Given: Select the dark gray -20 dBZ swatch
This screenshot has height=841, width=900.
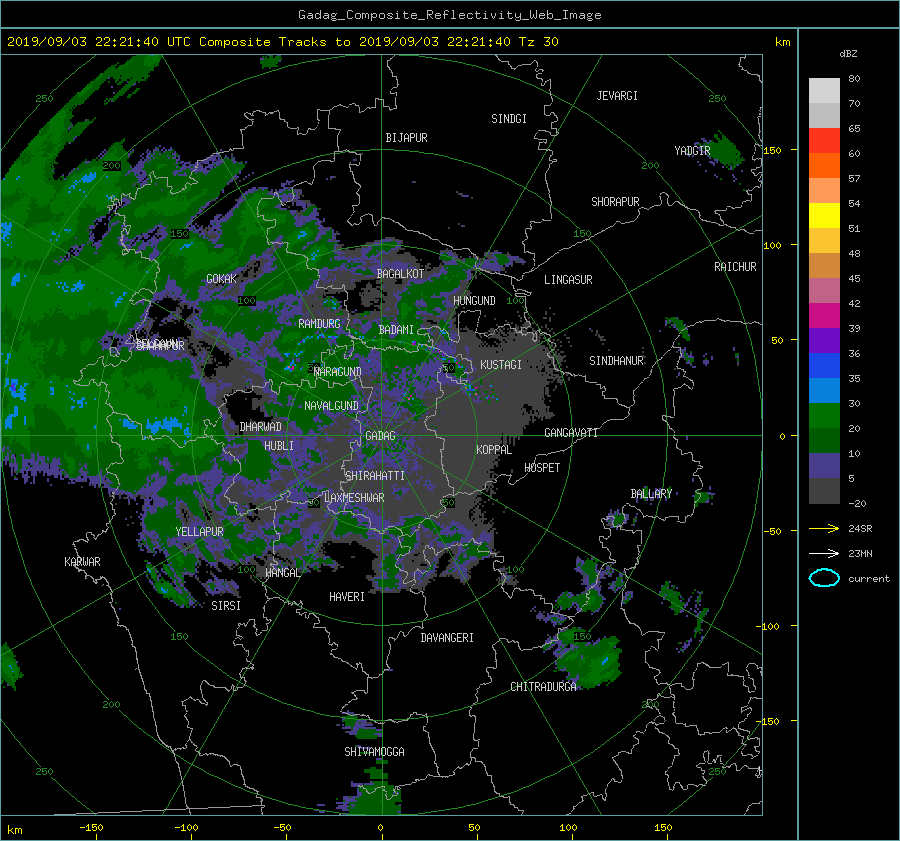Looking at the screenshot, I should 824,490.
